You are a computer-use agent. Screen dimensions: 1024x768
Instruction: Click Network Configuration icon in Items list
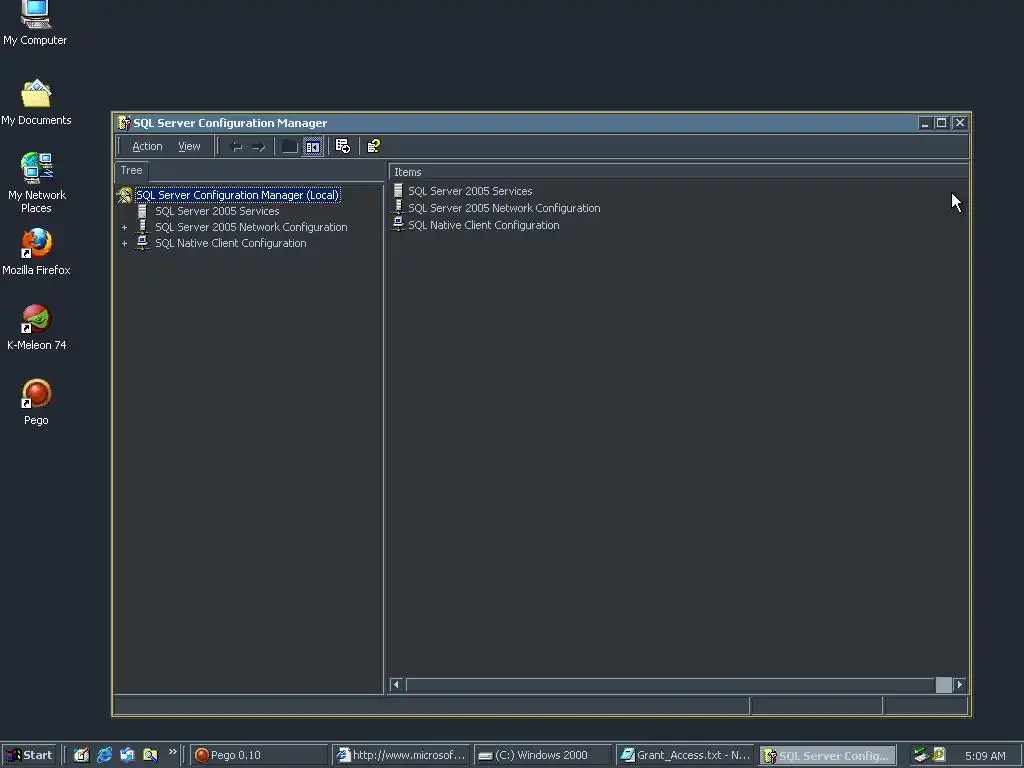(x=398, y=208)
